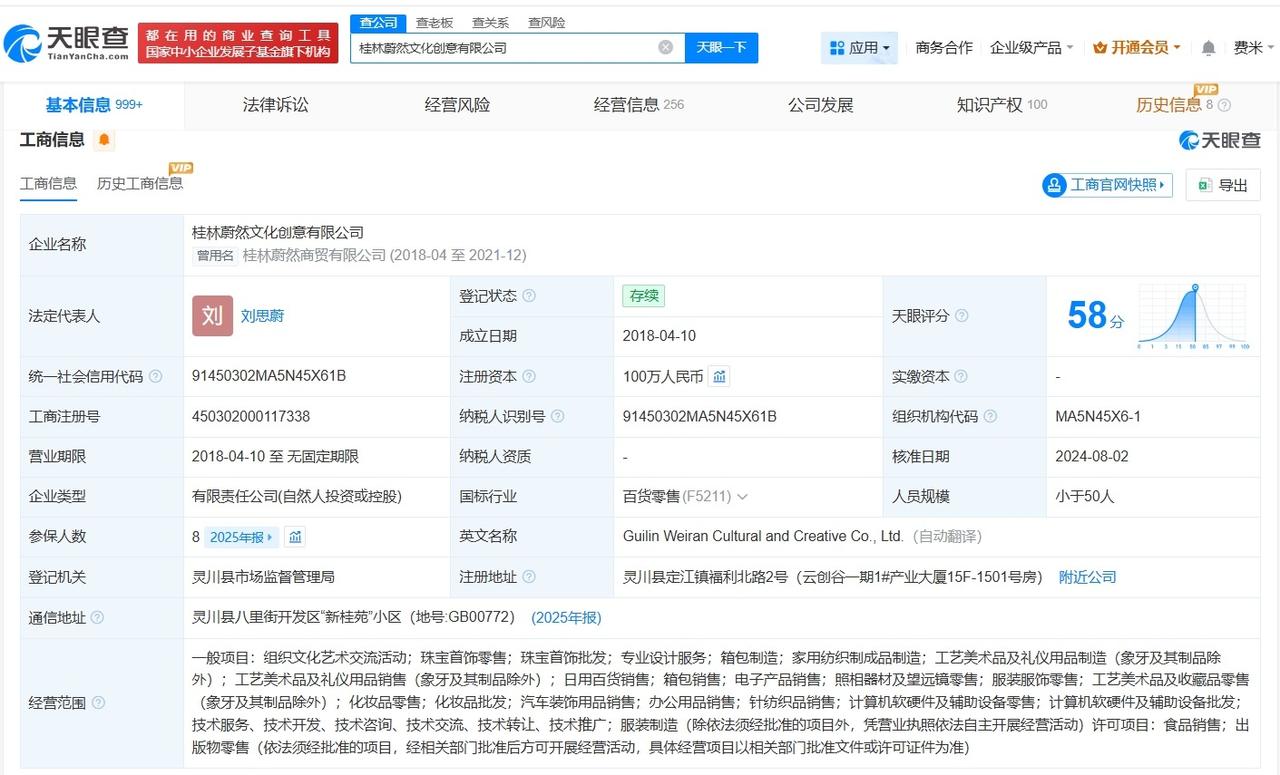
Task: Clear the search box with the X icon
Action: 665,47
